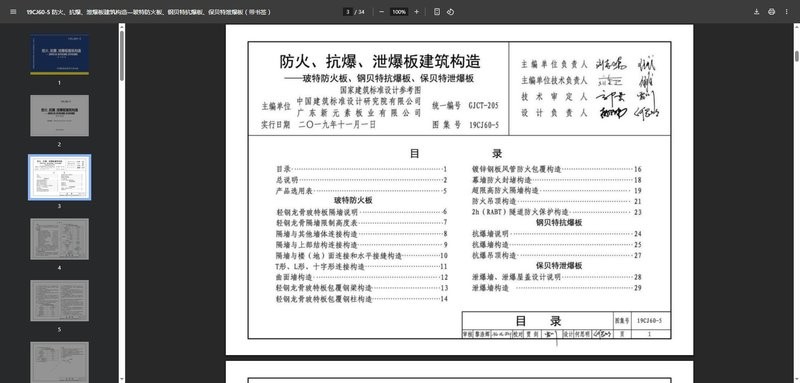Click the zoom in plus button

(x=416, y=12)
